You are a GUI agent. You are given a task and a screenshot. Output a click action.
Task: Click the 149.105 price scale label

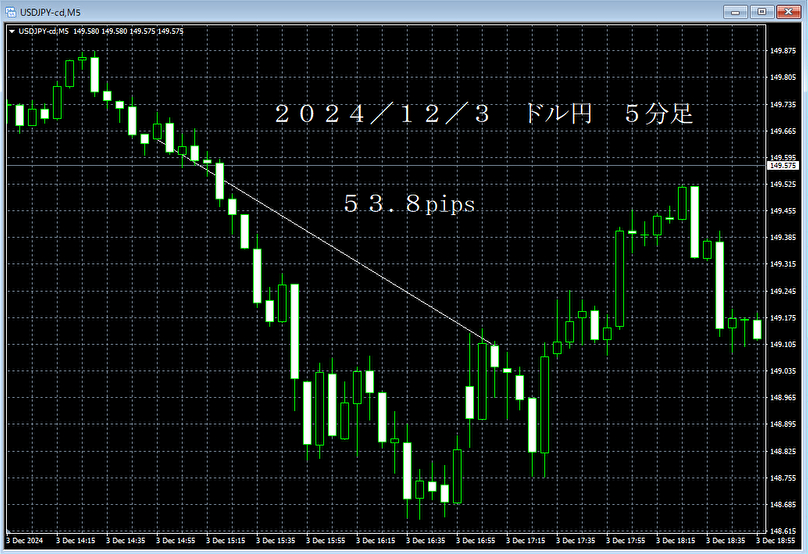[783, 344]
